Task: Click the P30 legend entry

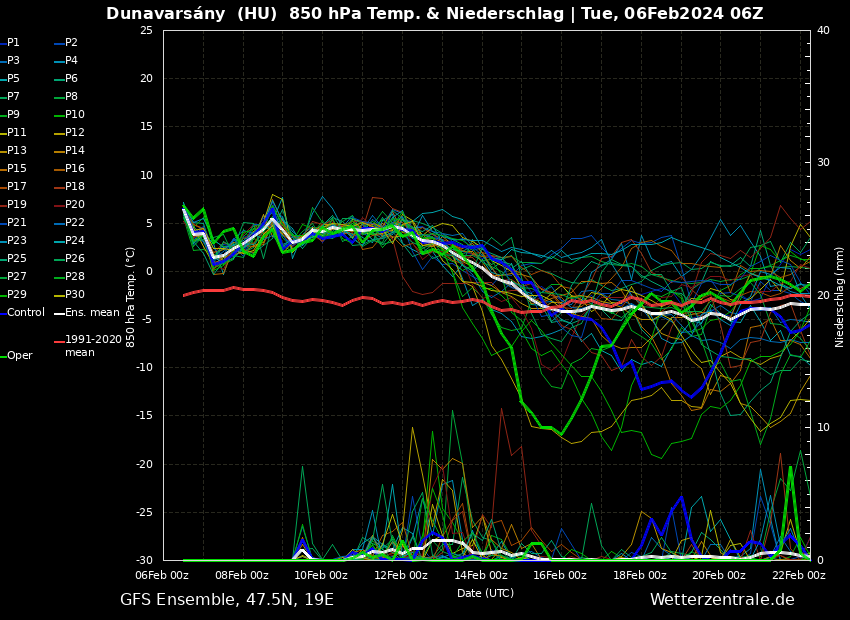Action: (x=74, y=295)
